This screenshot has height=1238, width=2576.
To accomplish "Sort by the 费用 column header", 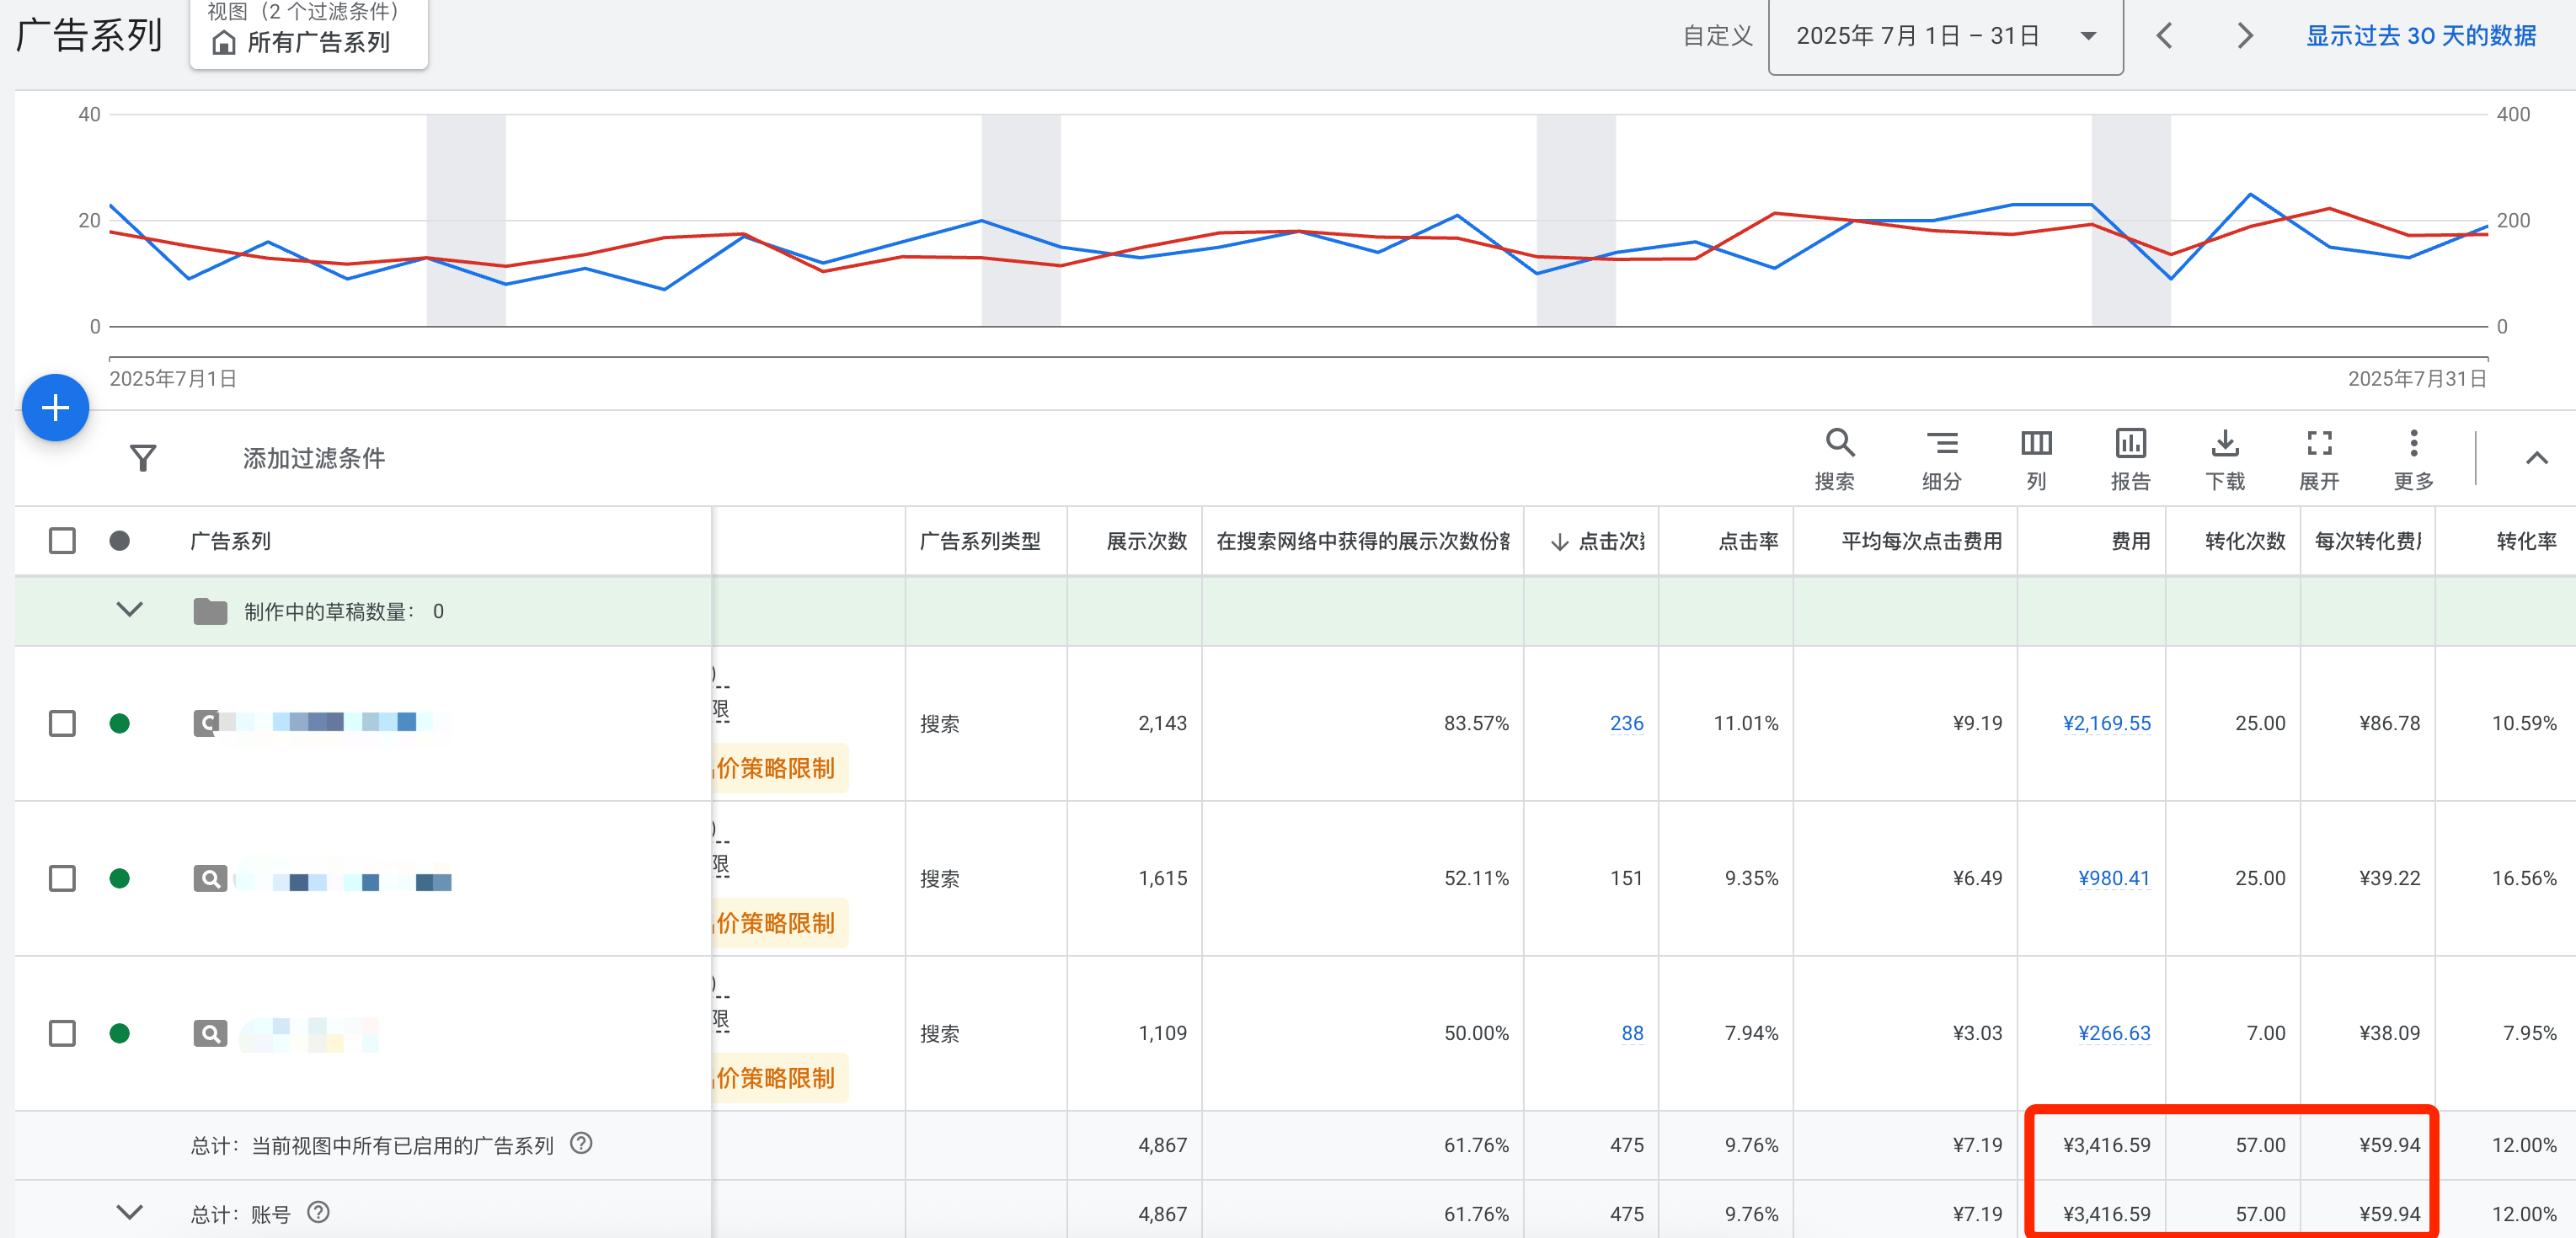I will click(2130, 541).
